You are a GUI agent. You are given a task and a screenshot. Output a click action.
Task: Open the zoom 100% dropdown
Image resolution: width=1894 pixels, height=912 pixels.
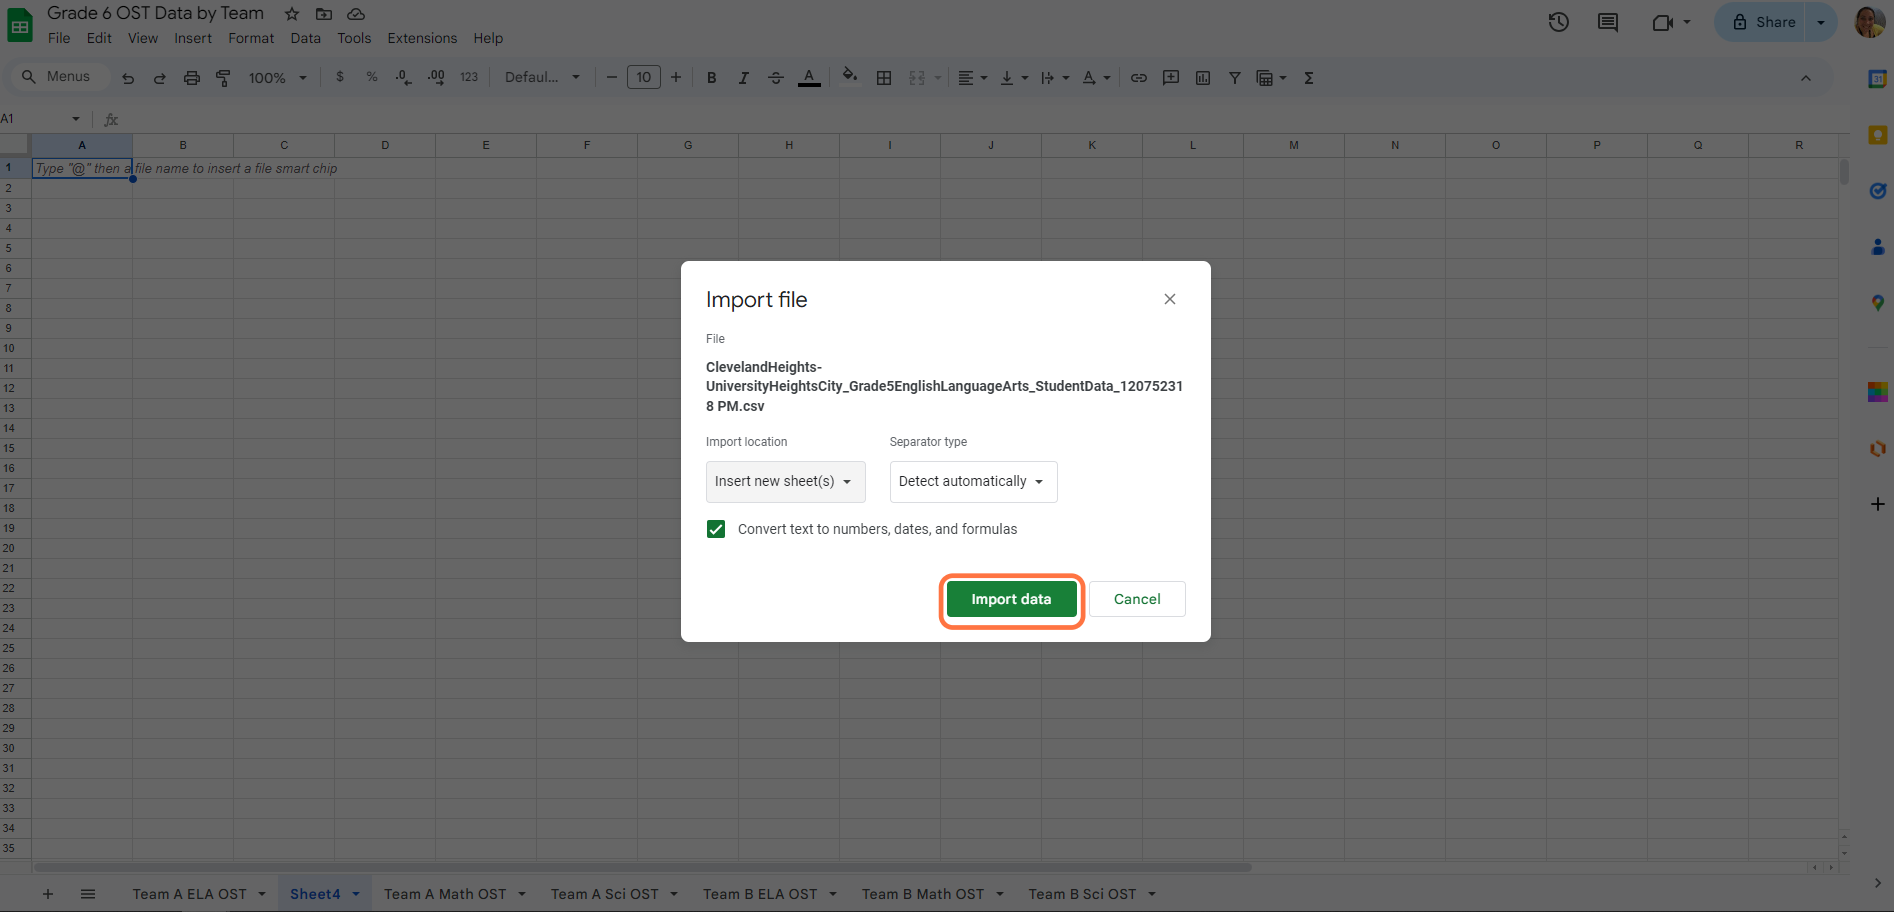click(x=278, y=78)
